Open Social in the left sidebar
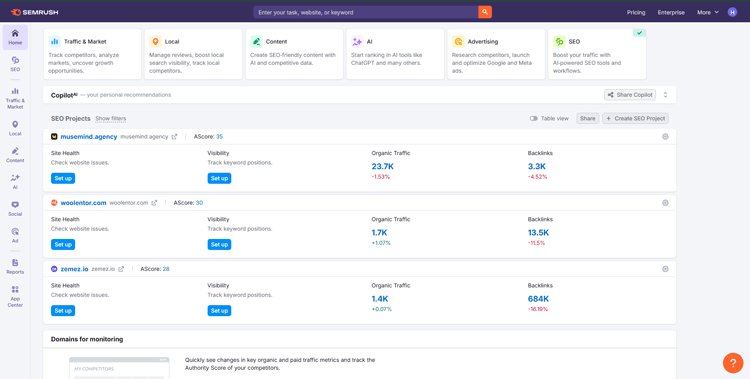750x379 pixels. (x=15, y=209)
